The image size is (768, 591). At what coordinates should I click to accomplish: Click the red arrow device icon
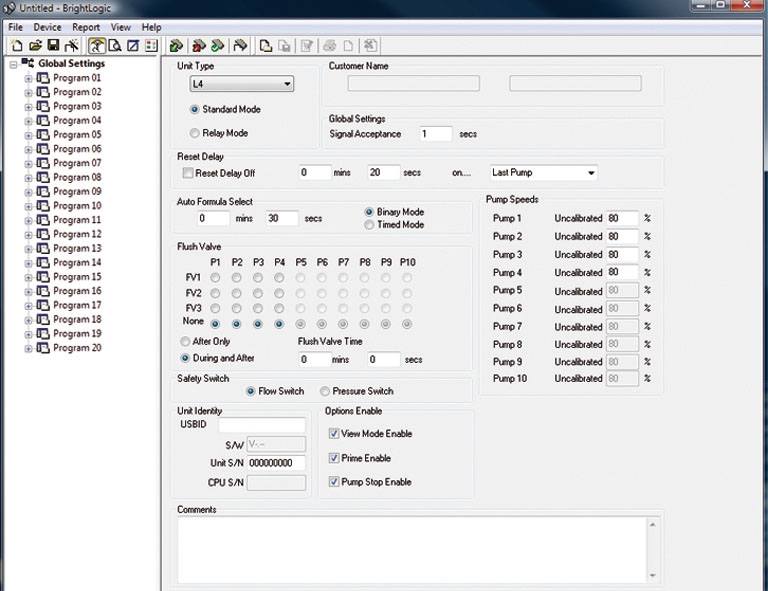tap(198, 46)
